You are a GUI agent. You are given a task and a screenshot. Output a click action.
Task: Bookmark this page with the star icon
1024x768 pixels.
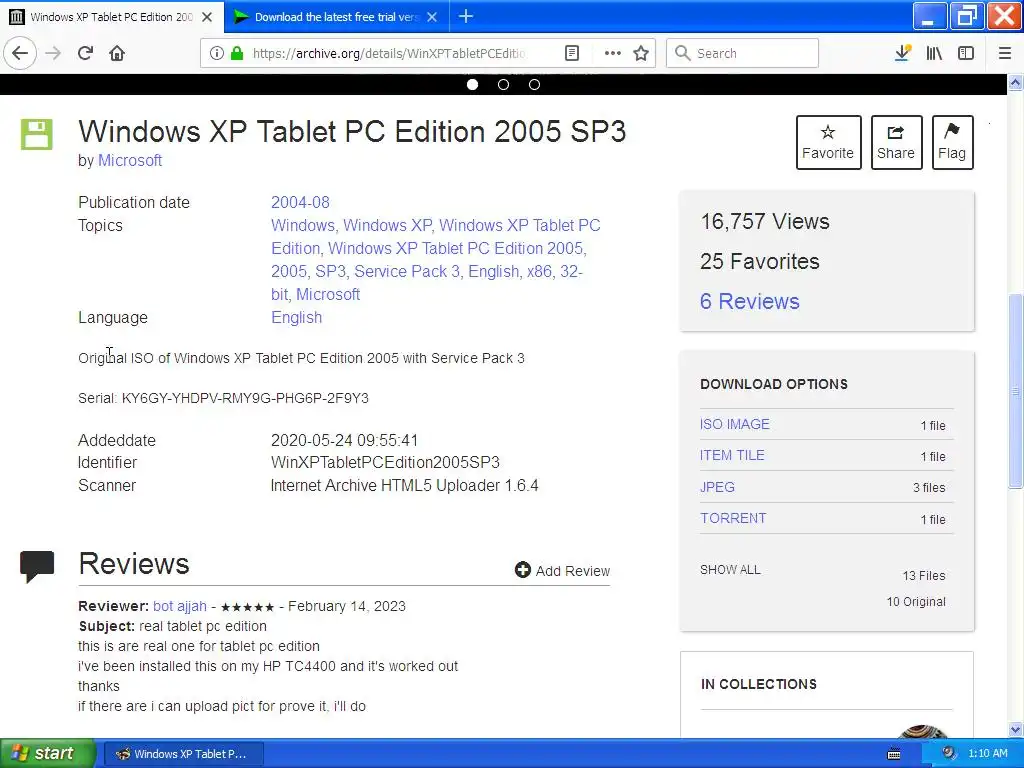[641, 53]
